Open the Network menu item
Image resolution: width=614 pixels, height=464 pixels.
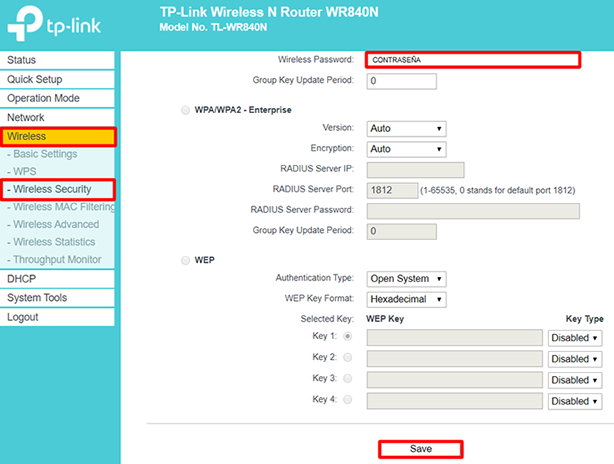[x=57, y=117]
